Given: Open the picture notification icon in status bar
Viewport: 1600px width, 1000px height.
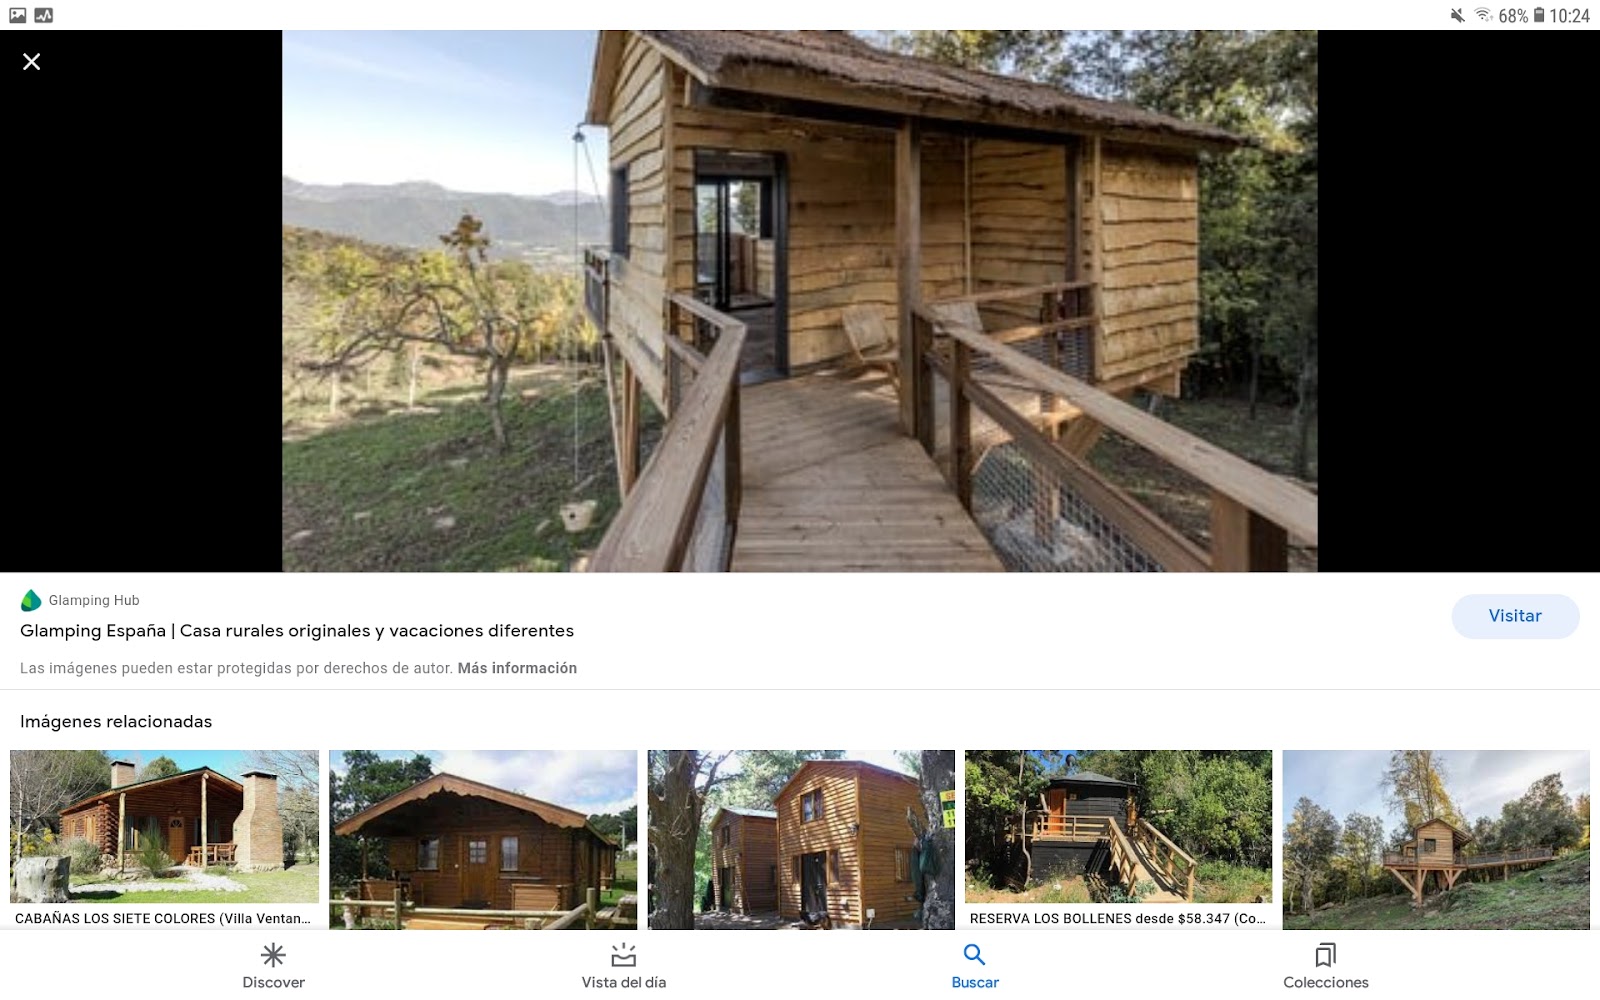Looking at the screenshot, I should tap(18, 15).
